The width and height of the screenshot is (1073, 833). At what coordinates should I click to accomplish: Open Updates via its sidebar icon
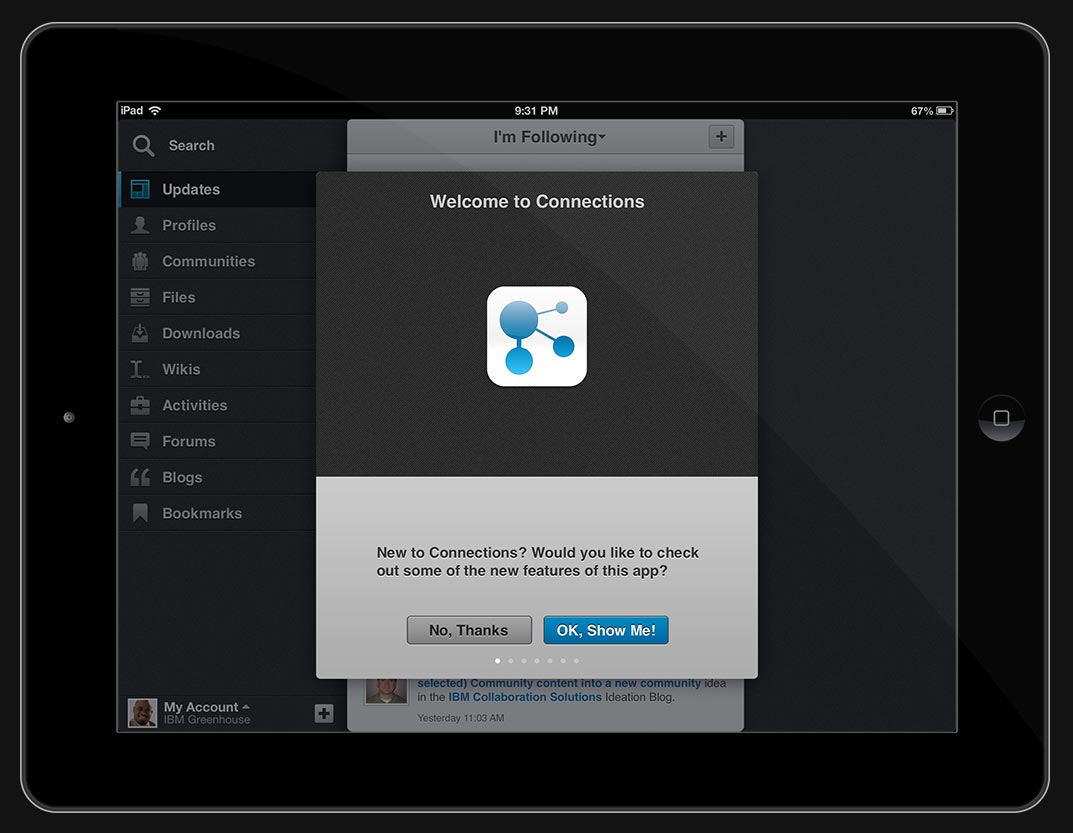point(140,190)
